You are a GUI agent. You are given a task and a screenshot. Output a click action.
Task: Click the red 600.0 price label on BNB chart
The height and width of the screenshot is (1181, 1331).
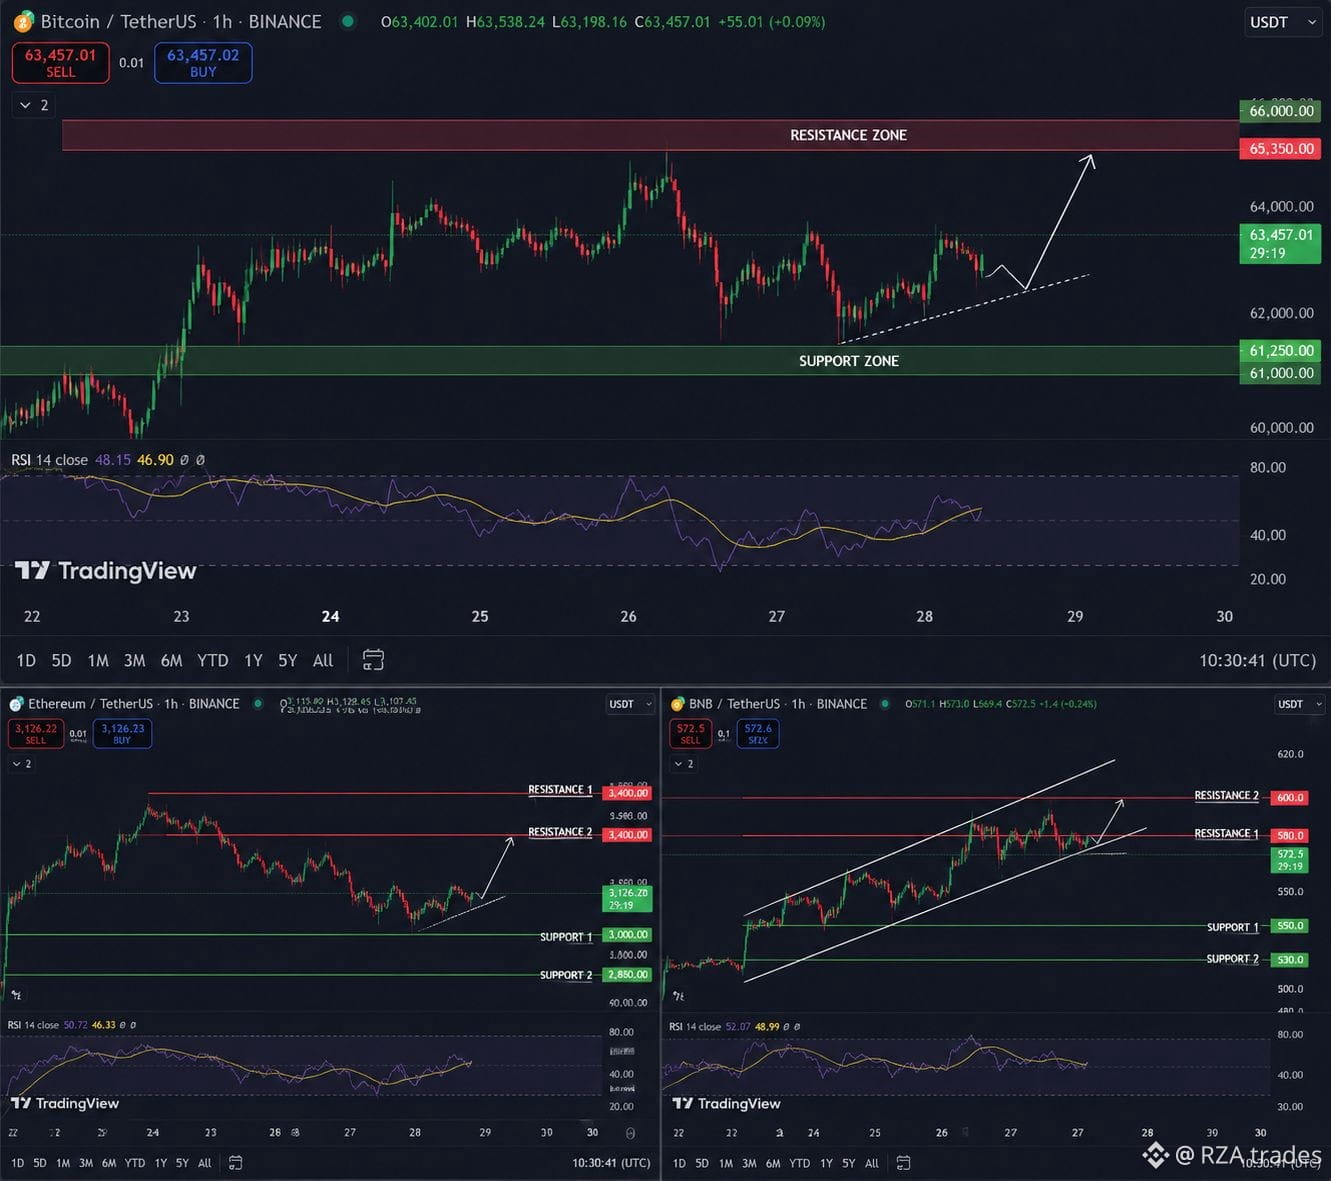tap(1290, 798)
